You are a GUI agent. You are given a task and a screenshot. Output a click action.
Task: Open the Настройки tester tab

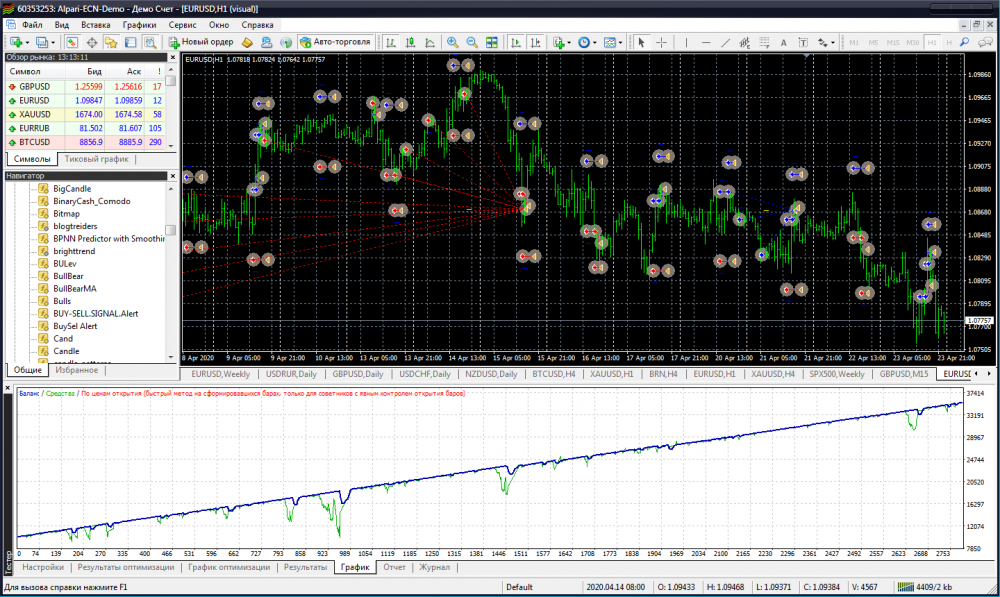pos(43,567)
